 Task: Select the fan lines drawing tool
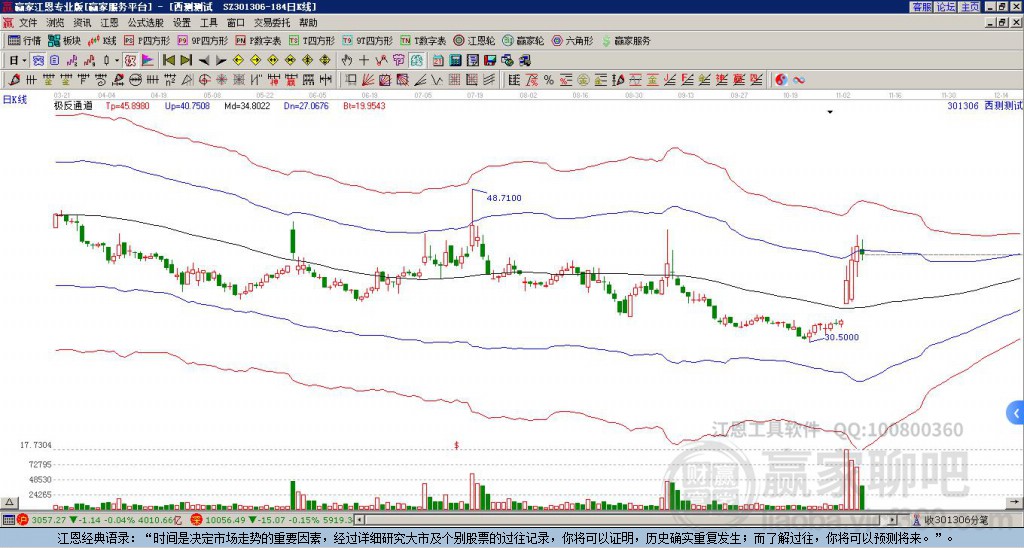pyautogui.click(x=368, y=80)
